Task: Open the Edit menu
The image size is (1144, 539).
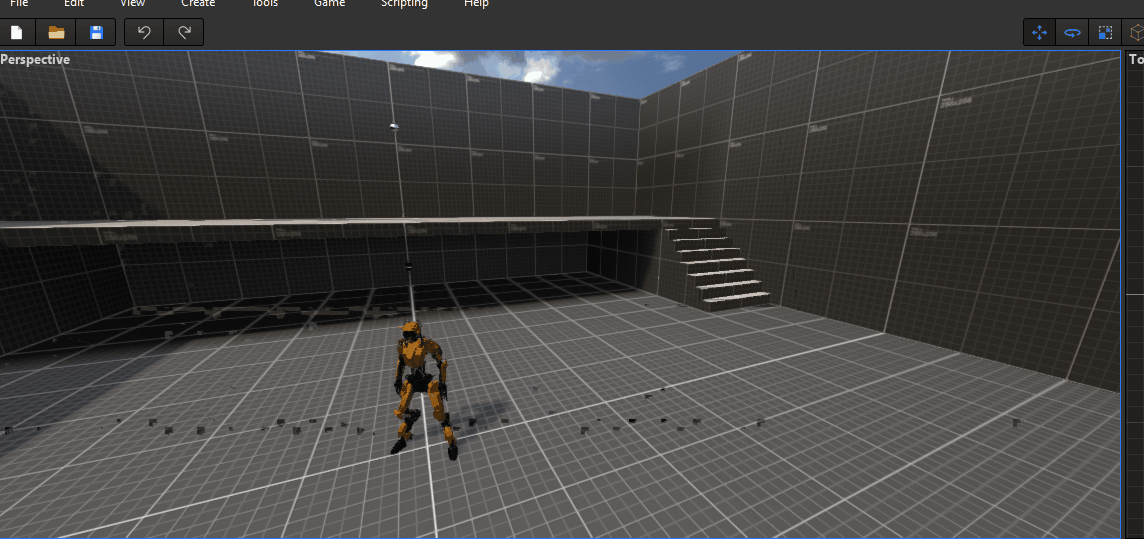Action: tap(74, 4)
